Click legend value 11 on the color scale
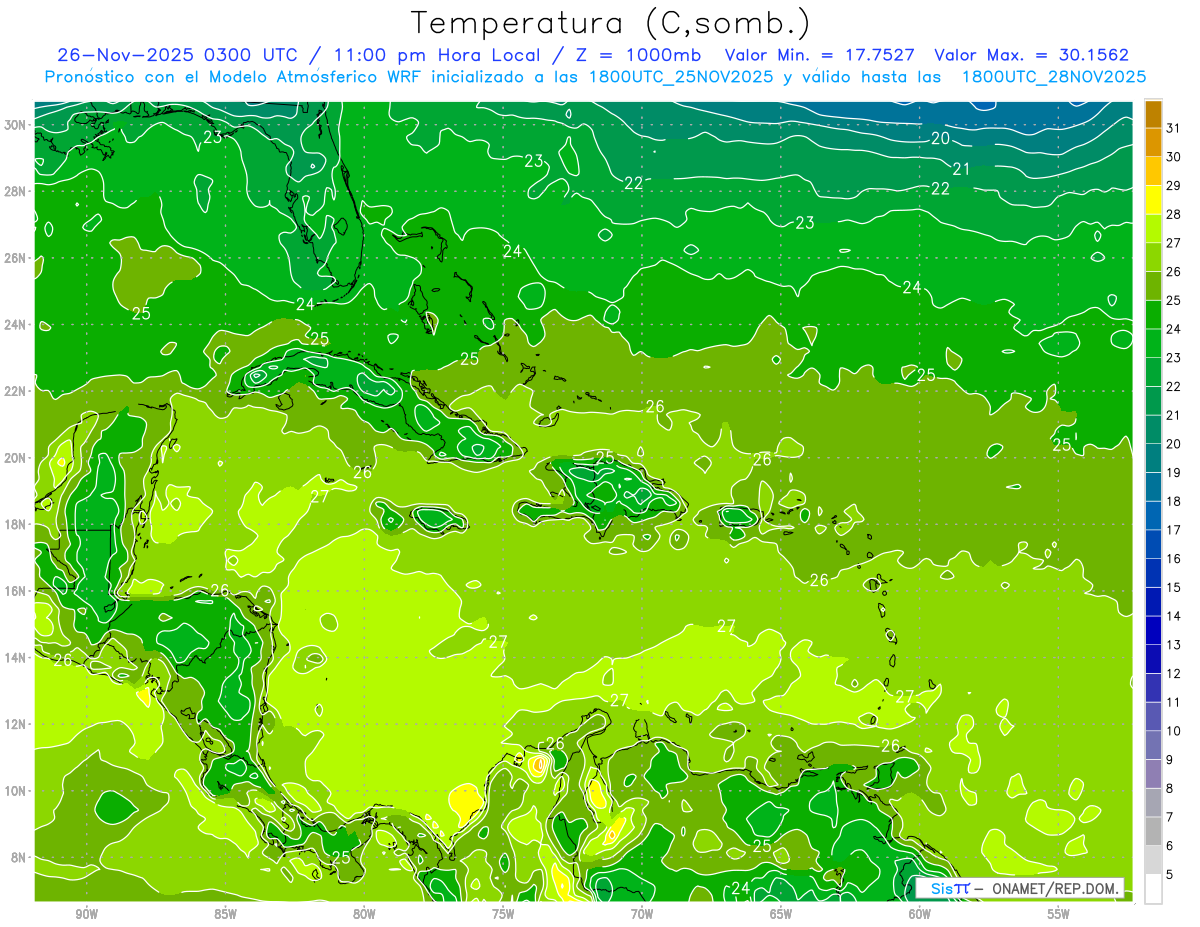 [x=1174, y=702]
